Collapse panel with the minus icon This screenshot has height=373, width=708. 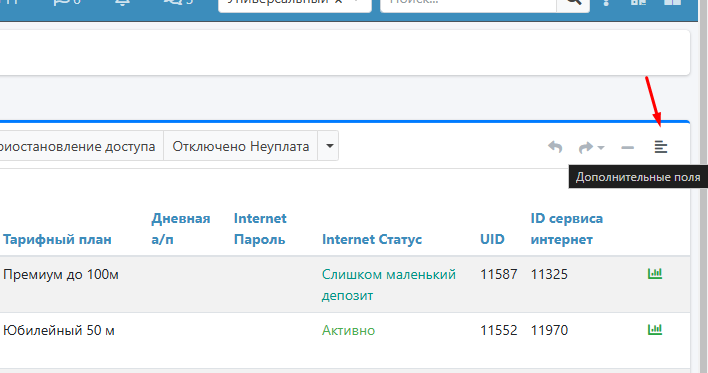click(x=628, y=147)
